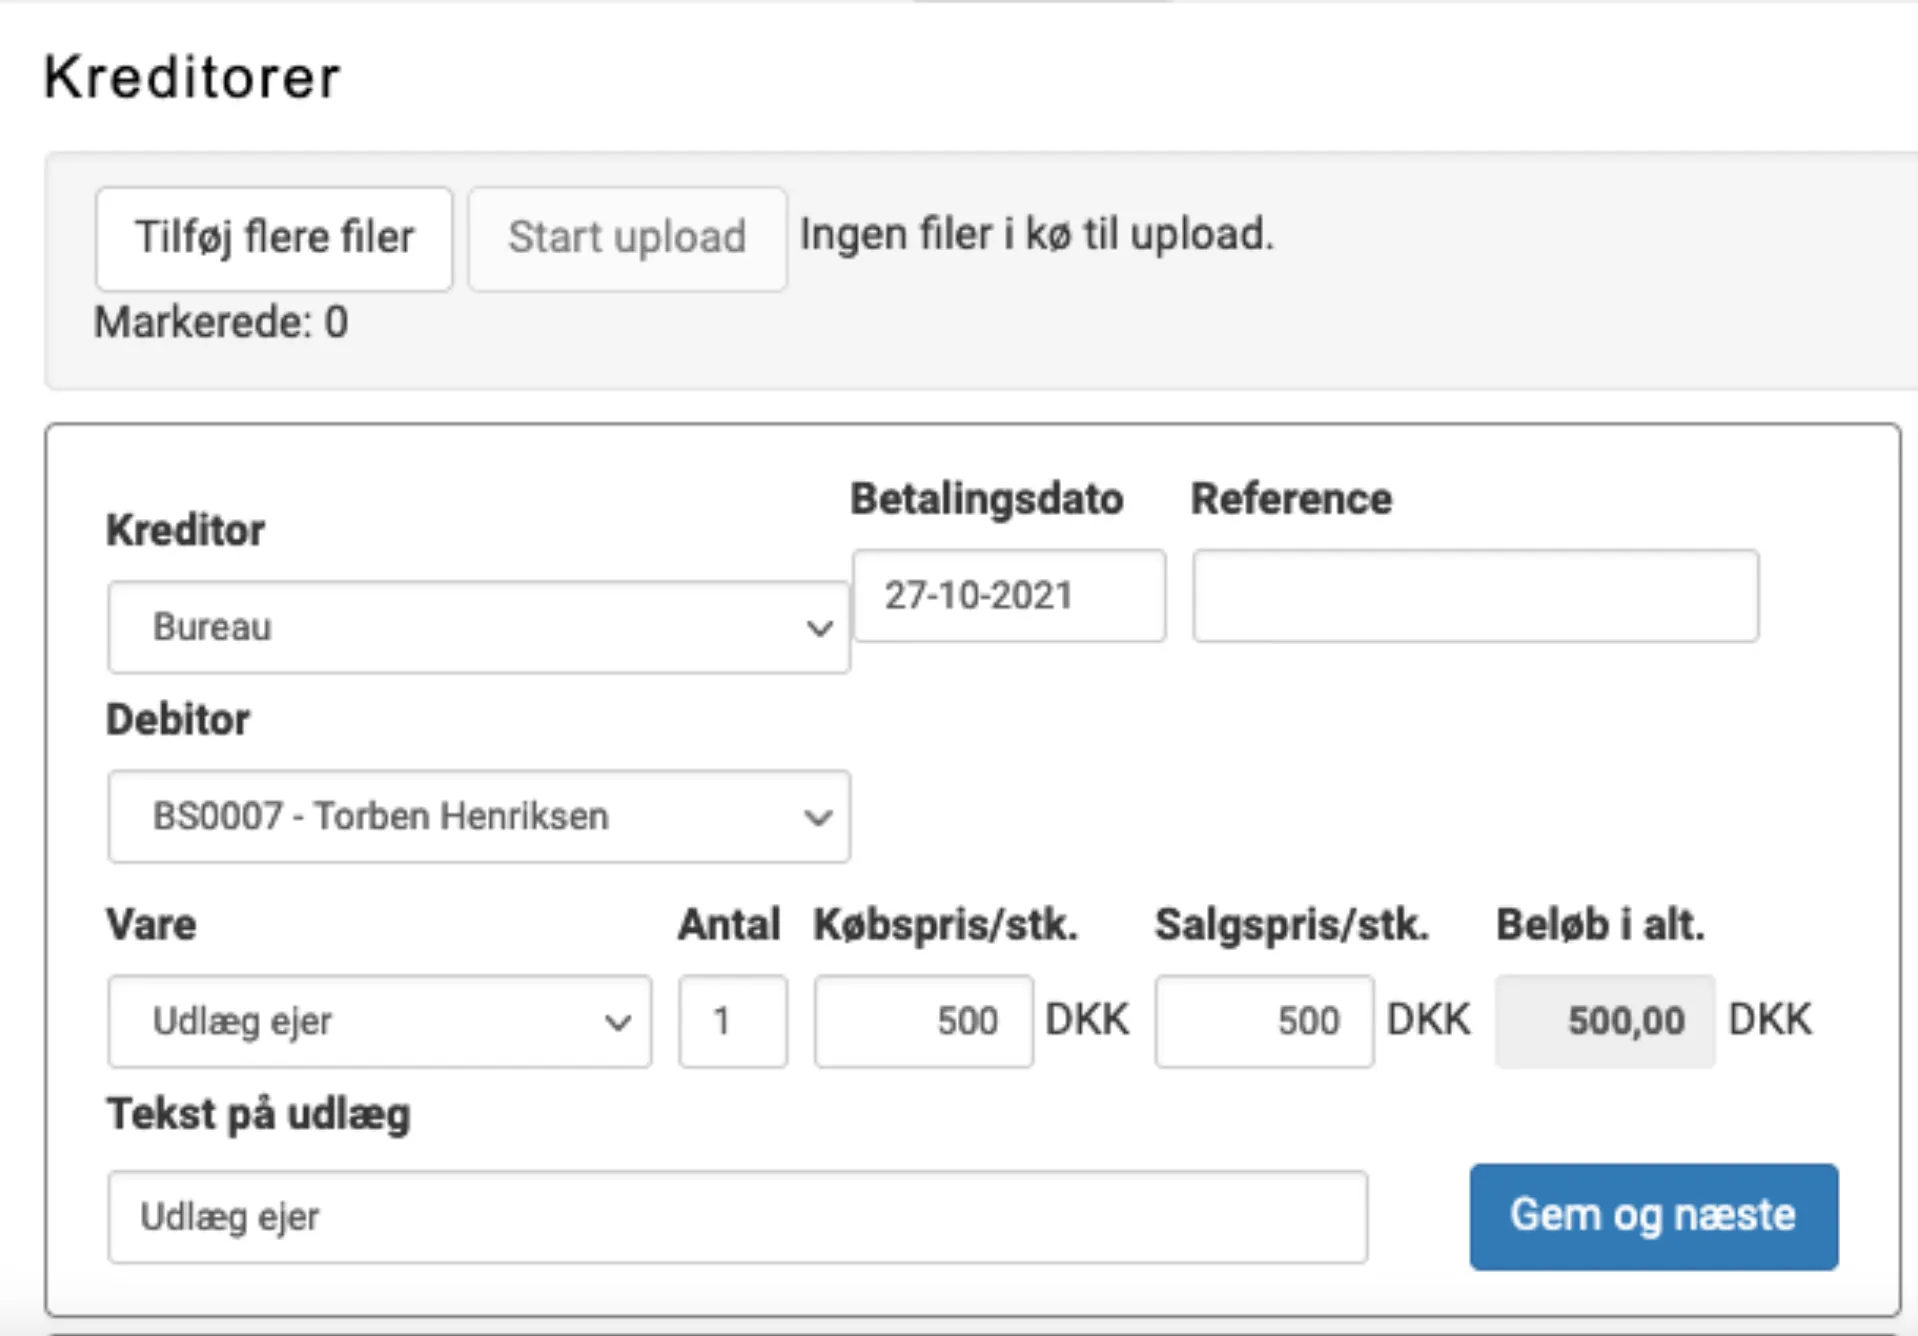The height and width of the screenshot is (1336, 1918).
Task: Expand the Kreditor selection chevron
Action: [x=819, y=626]
